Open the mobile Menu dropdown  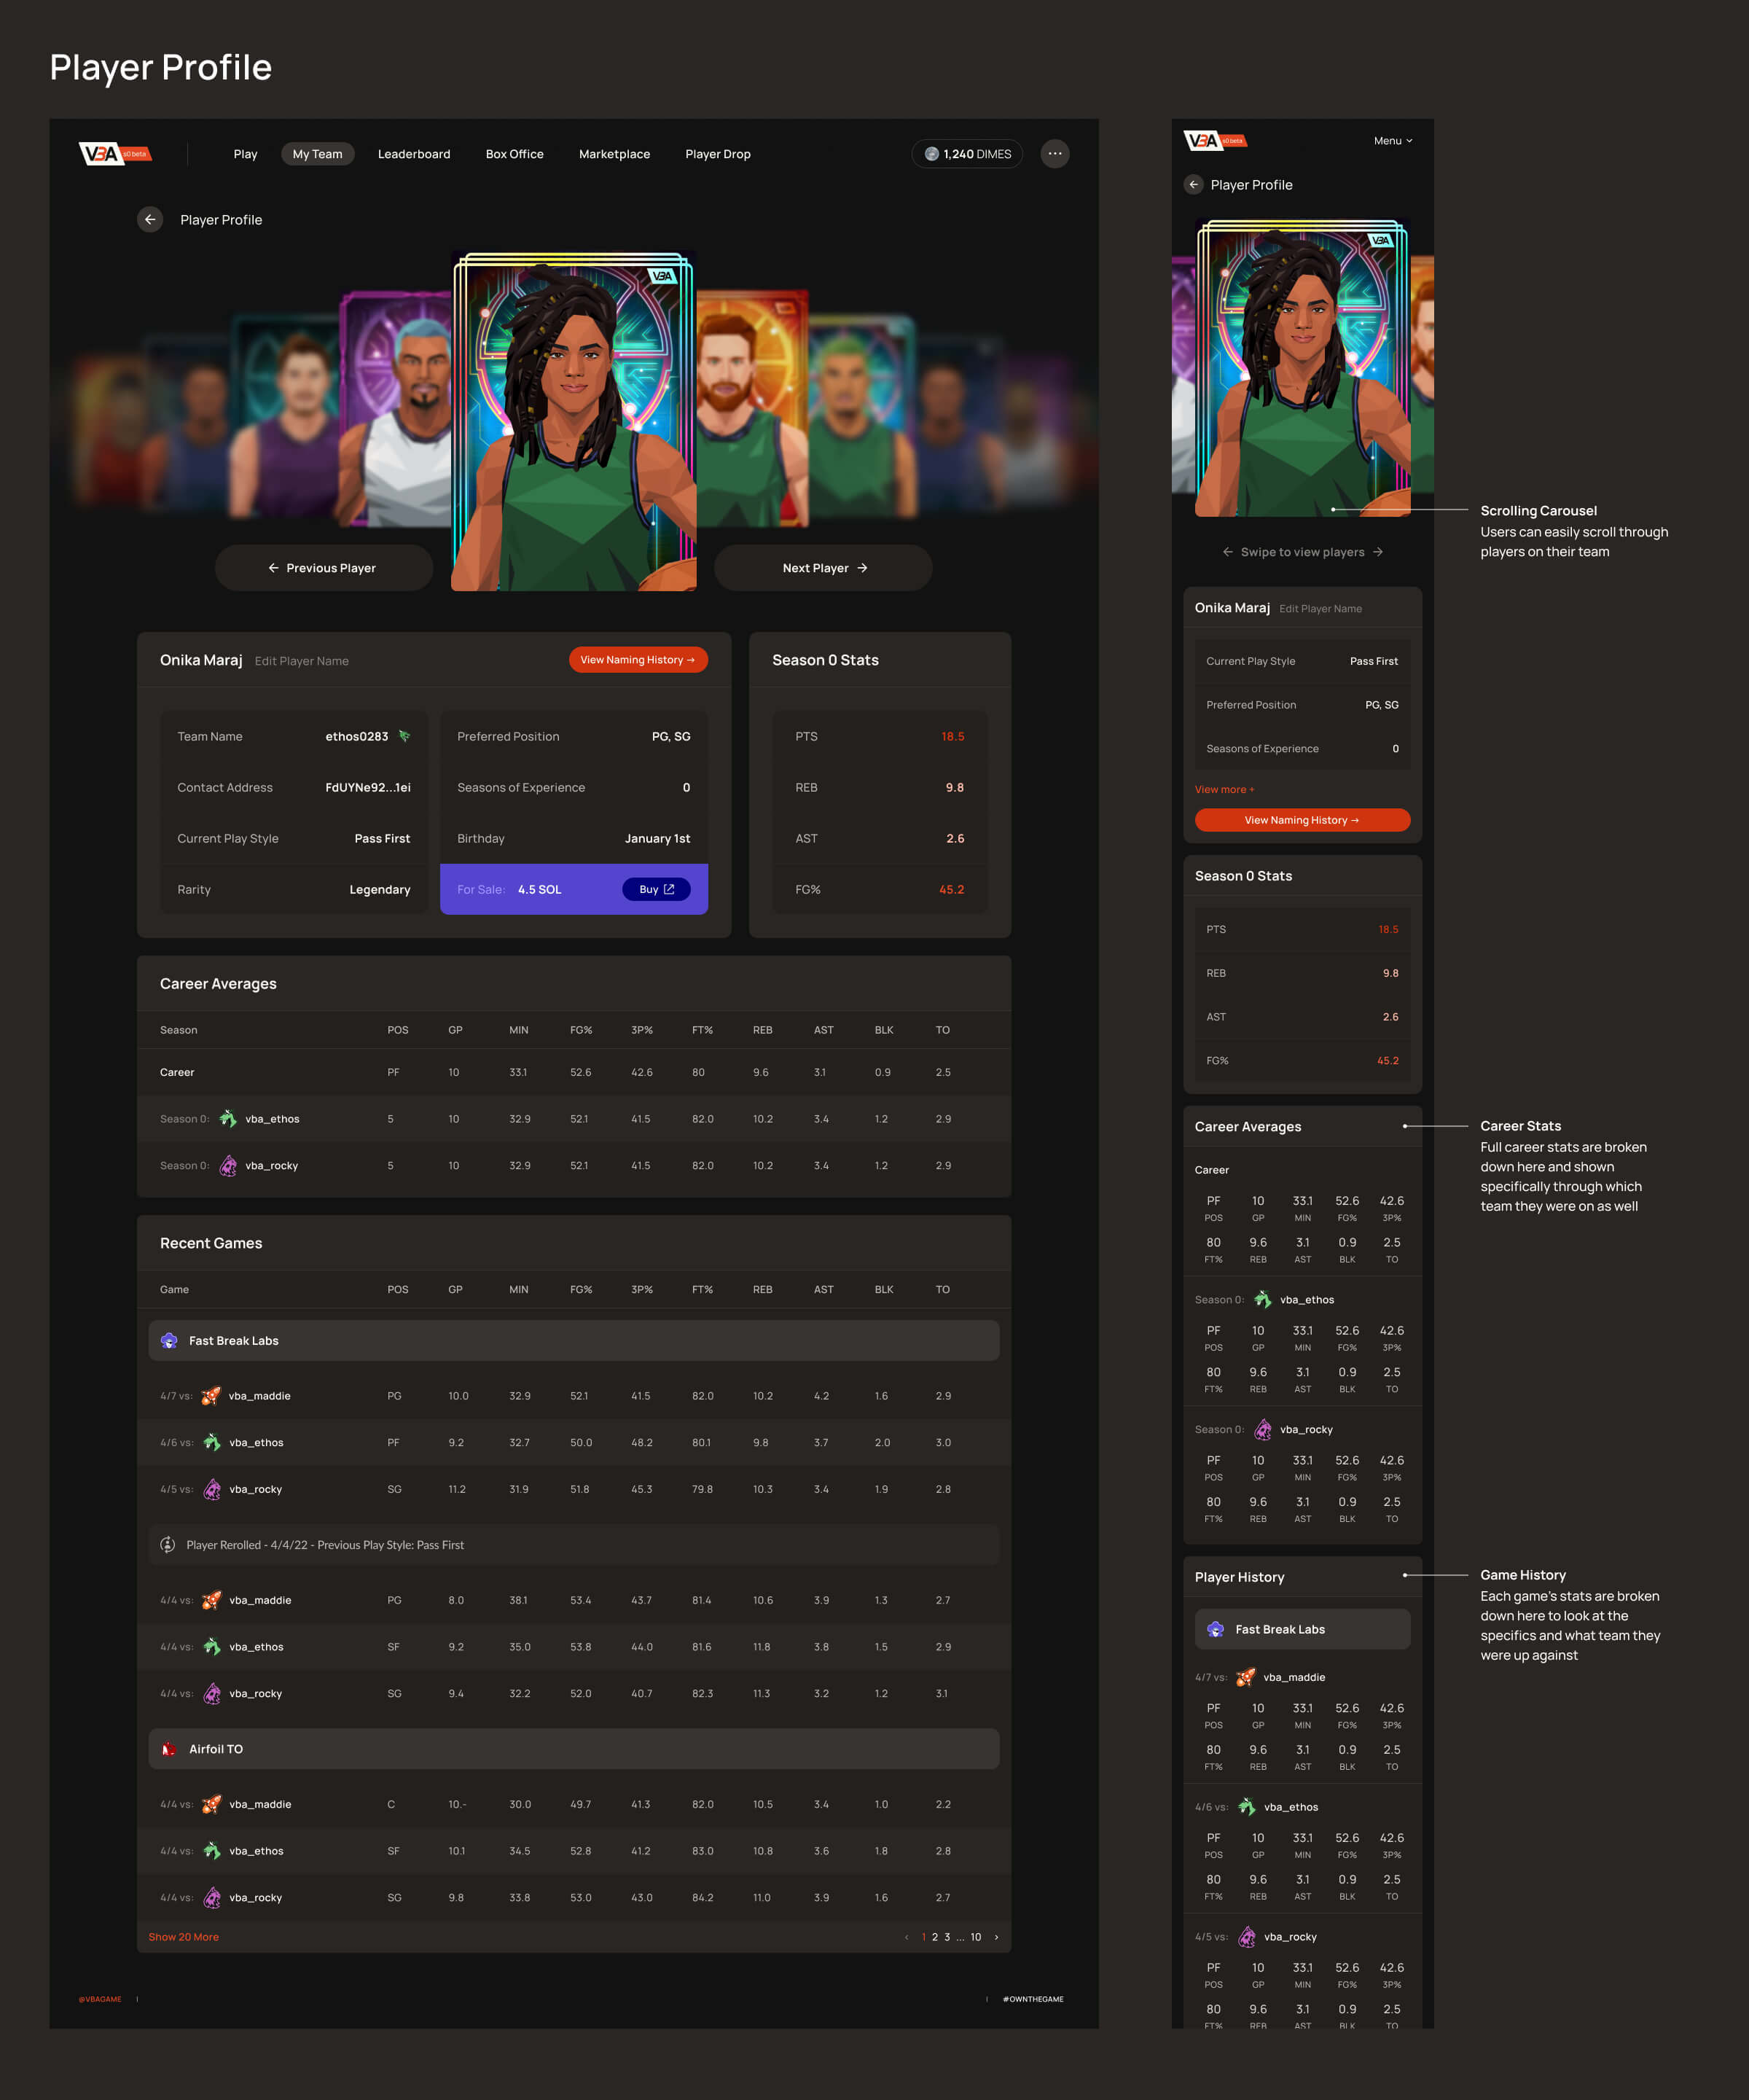click(x=1393, y=141)
